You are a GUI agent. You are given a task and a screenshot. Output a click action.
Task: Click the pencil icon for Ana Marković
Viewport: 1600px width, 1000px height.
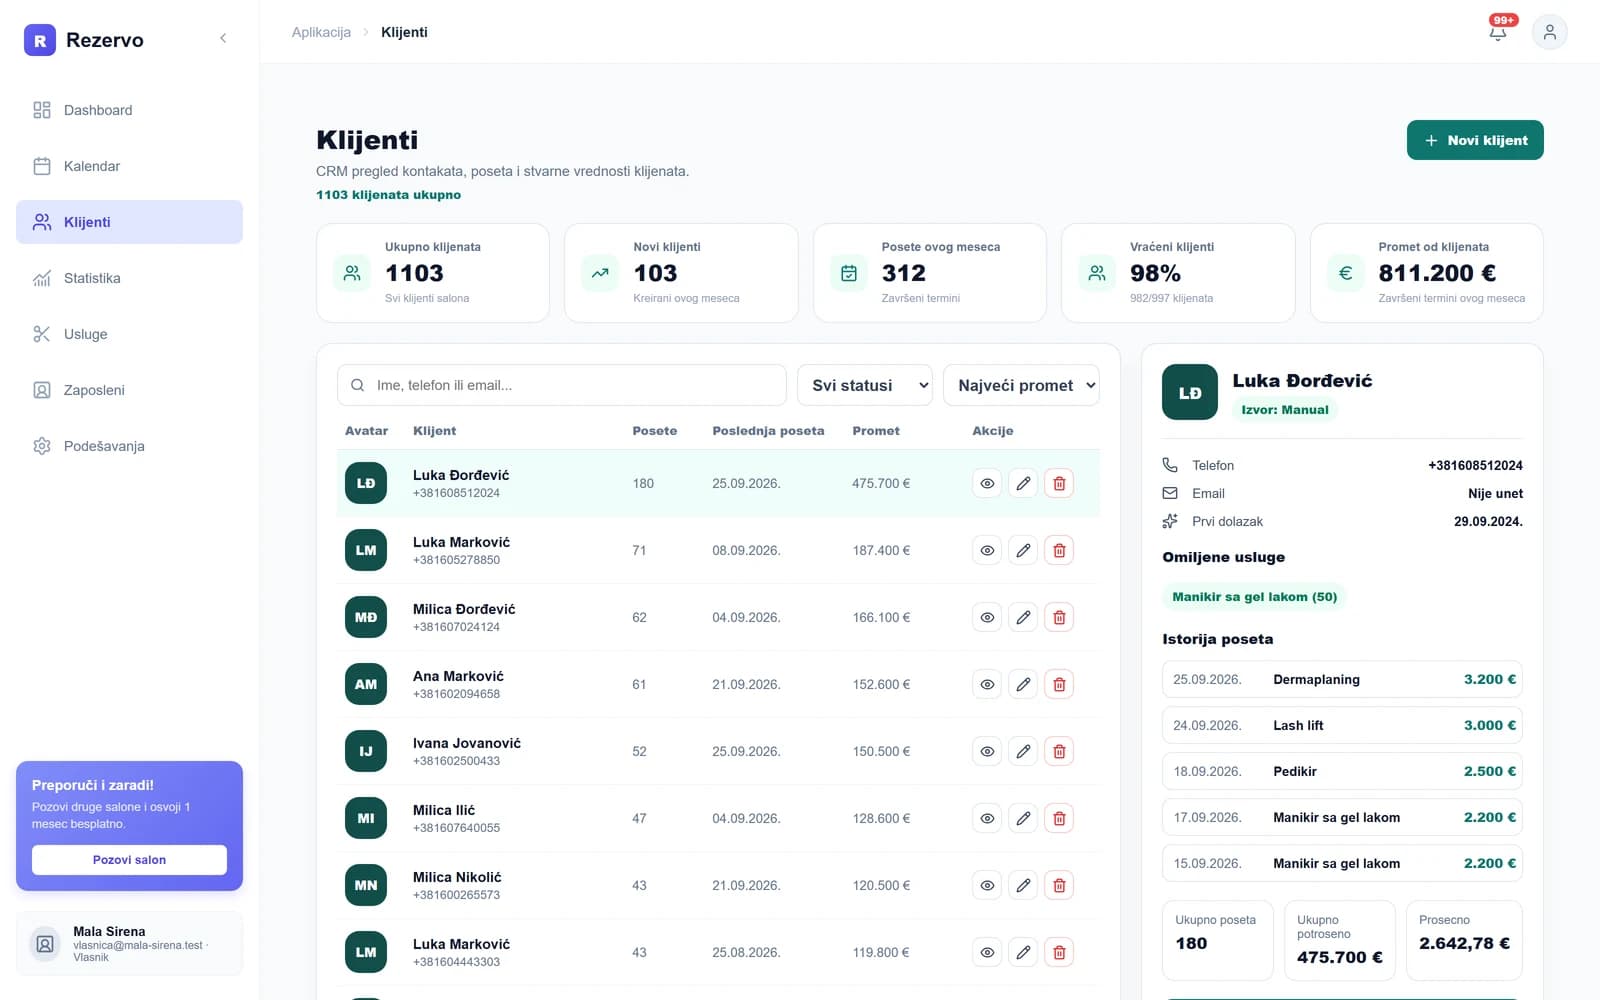point(1023,684)
